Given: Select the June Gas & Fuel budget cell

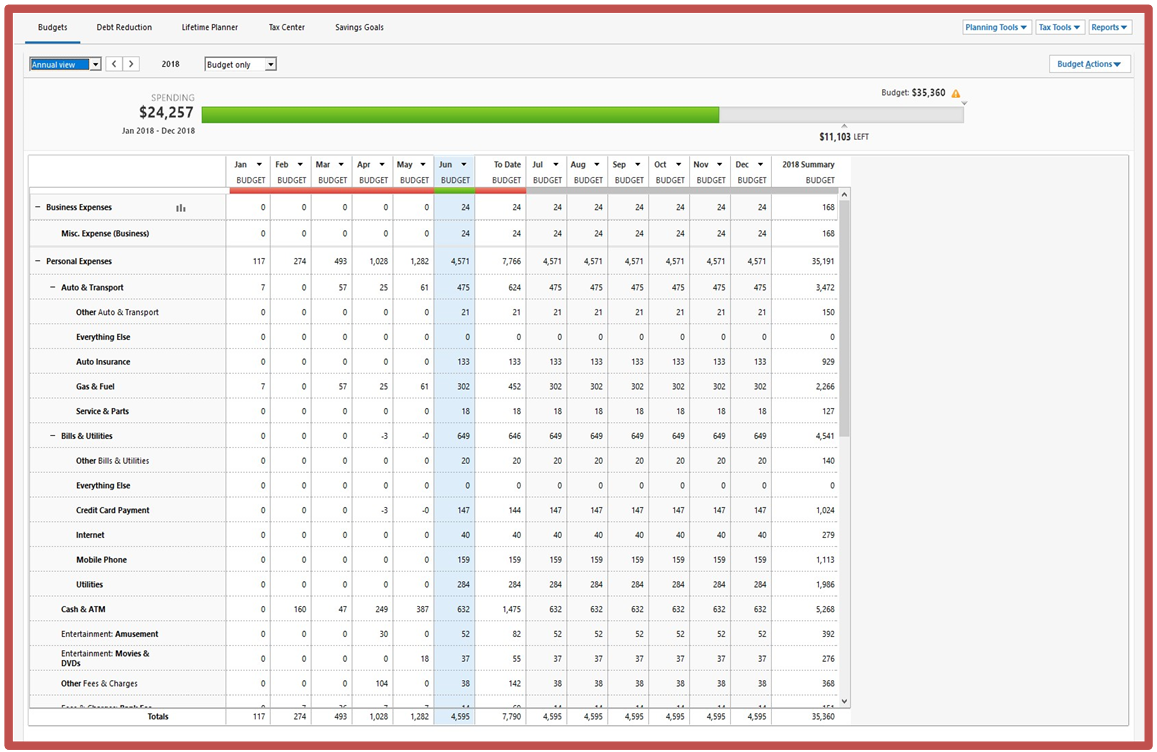Looking at the screenshot, I should point(454,386).
